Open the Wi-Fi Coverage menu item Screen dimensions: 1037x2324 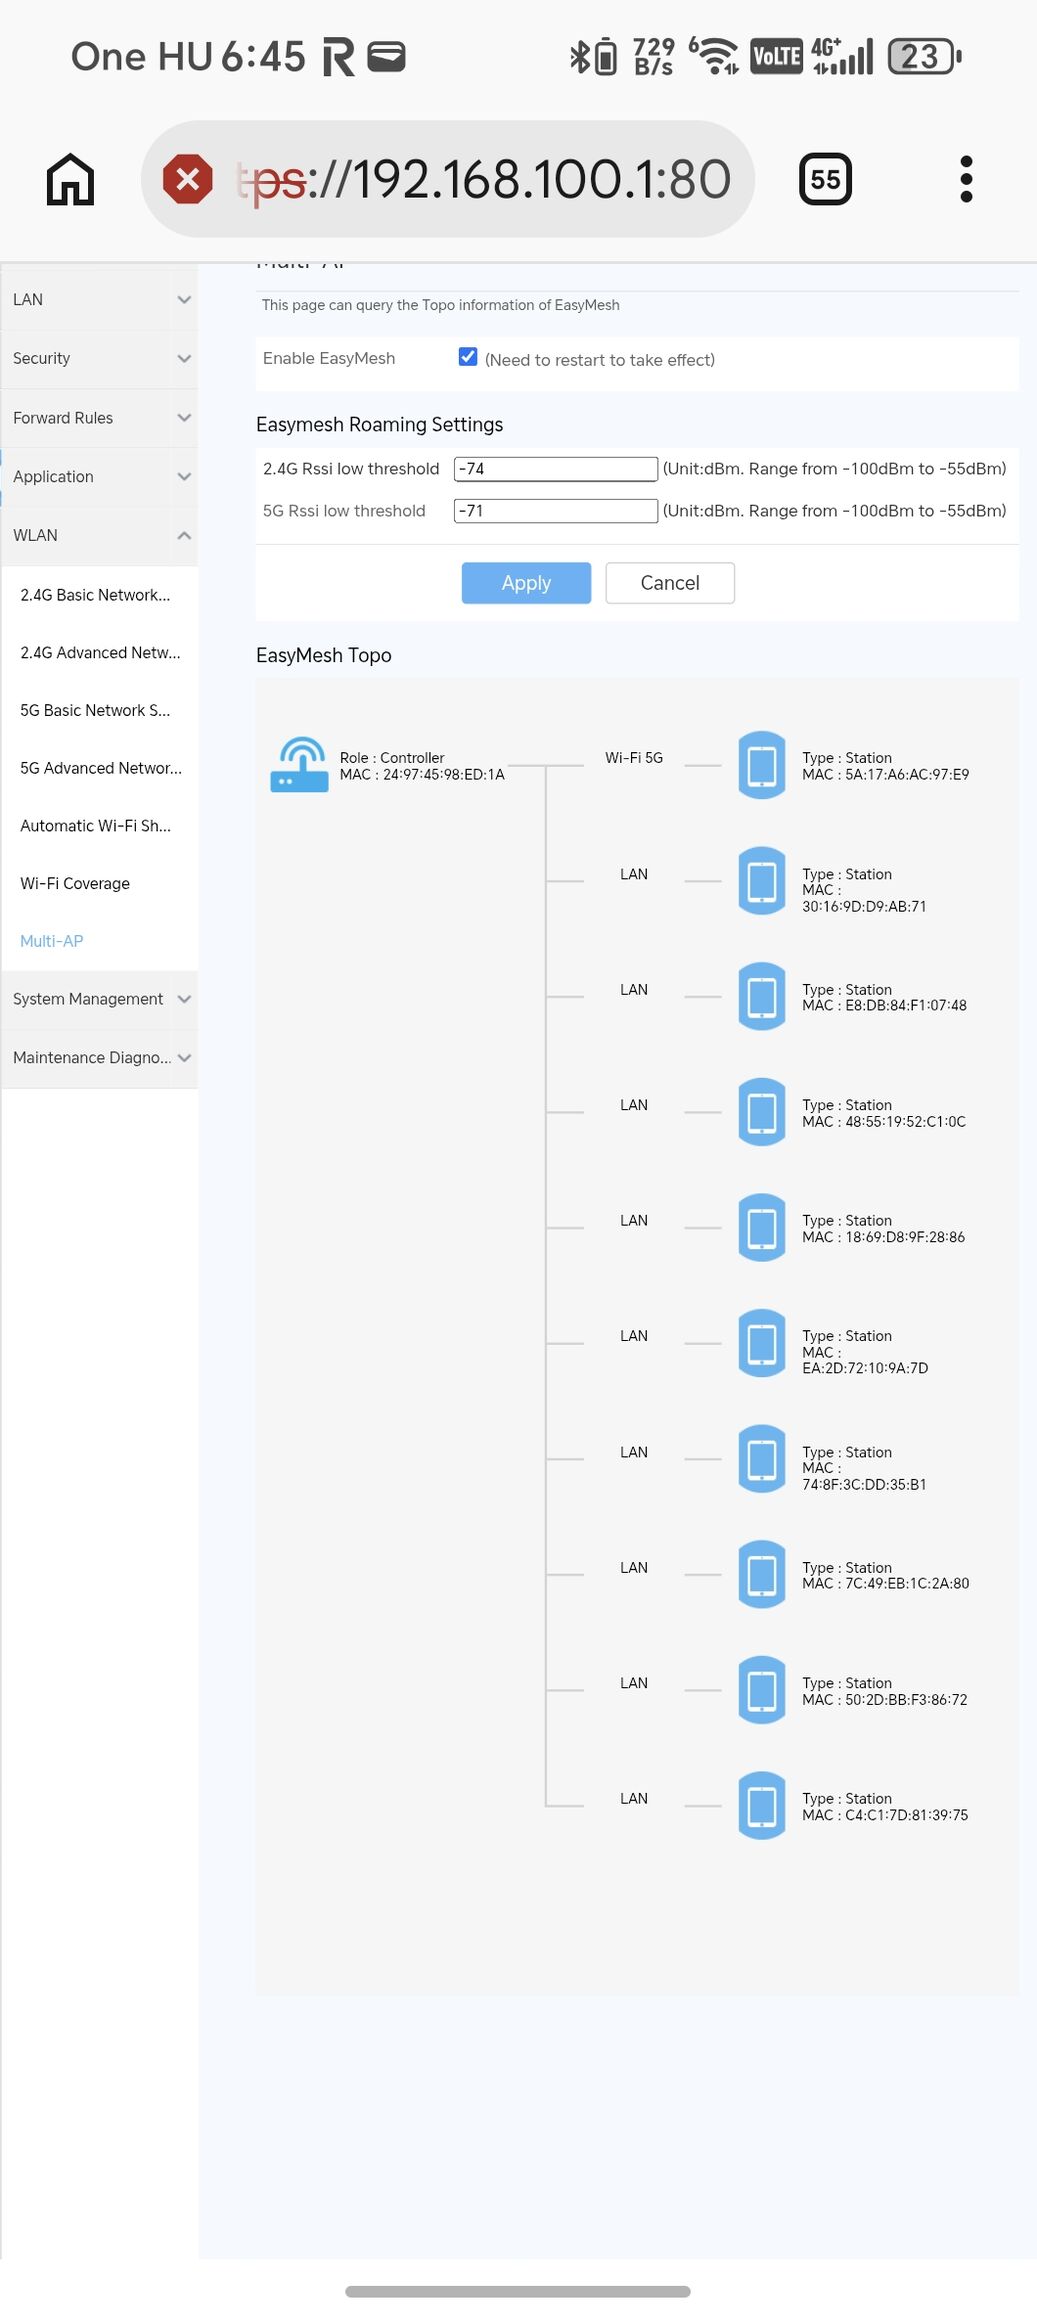point(75,884)
